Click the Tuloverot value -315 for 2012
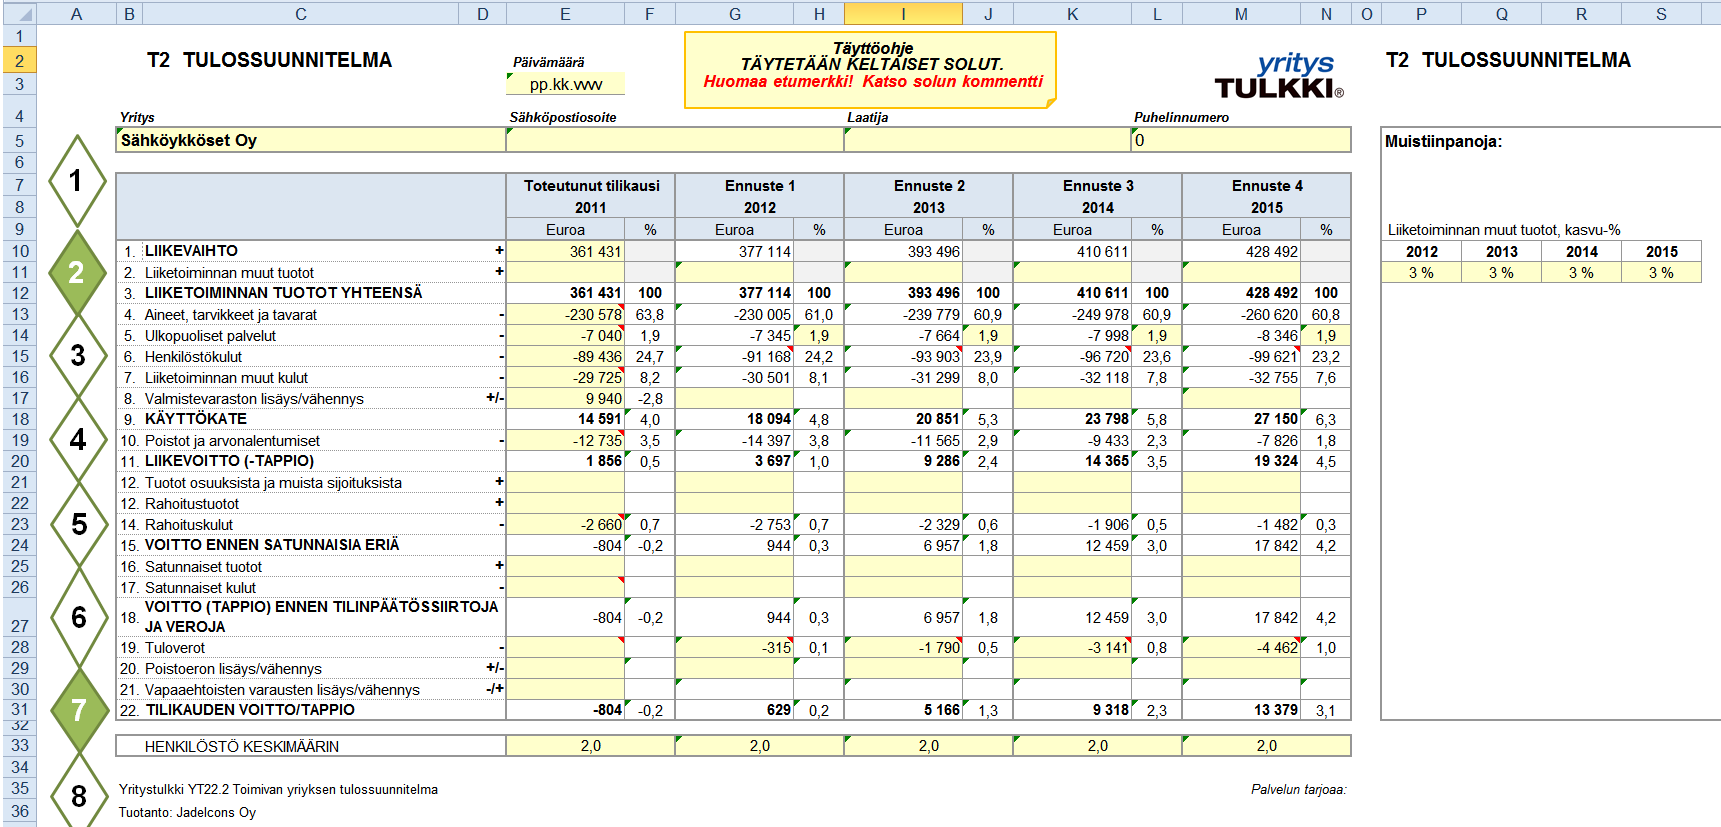This screenshot has height=827, width=1721. point(734,647)
